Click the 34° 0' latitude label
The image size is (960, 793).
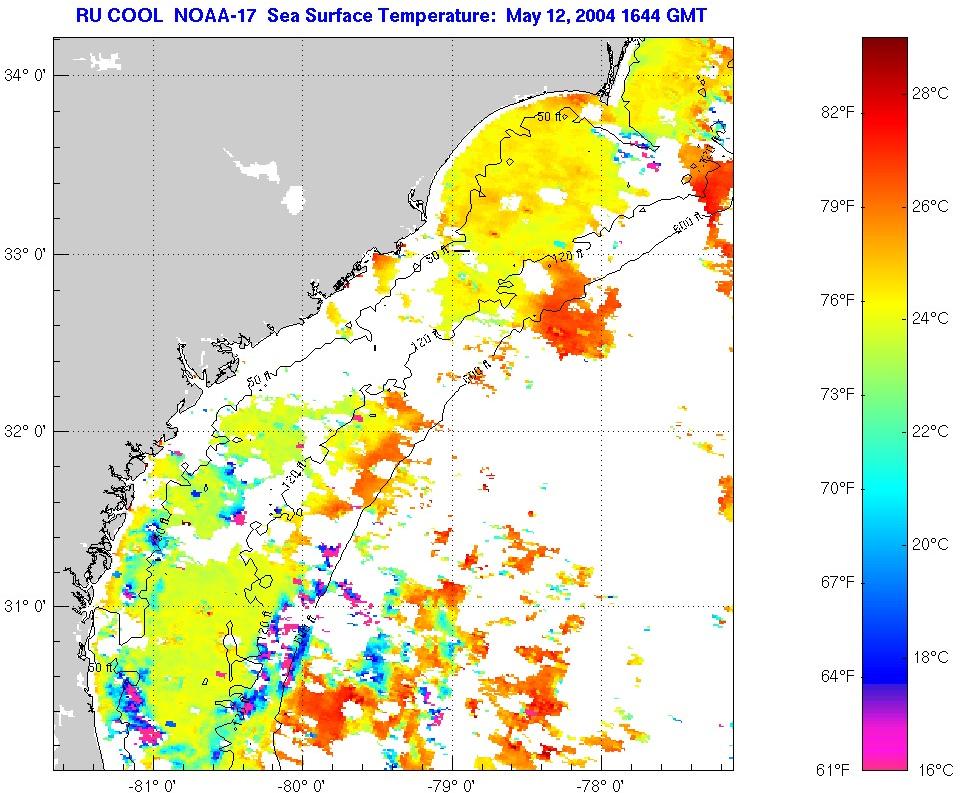coord(24,76)
